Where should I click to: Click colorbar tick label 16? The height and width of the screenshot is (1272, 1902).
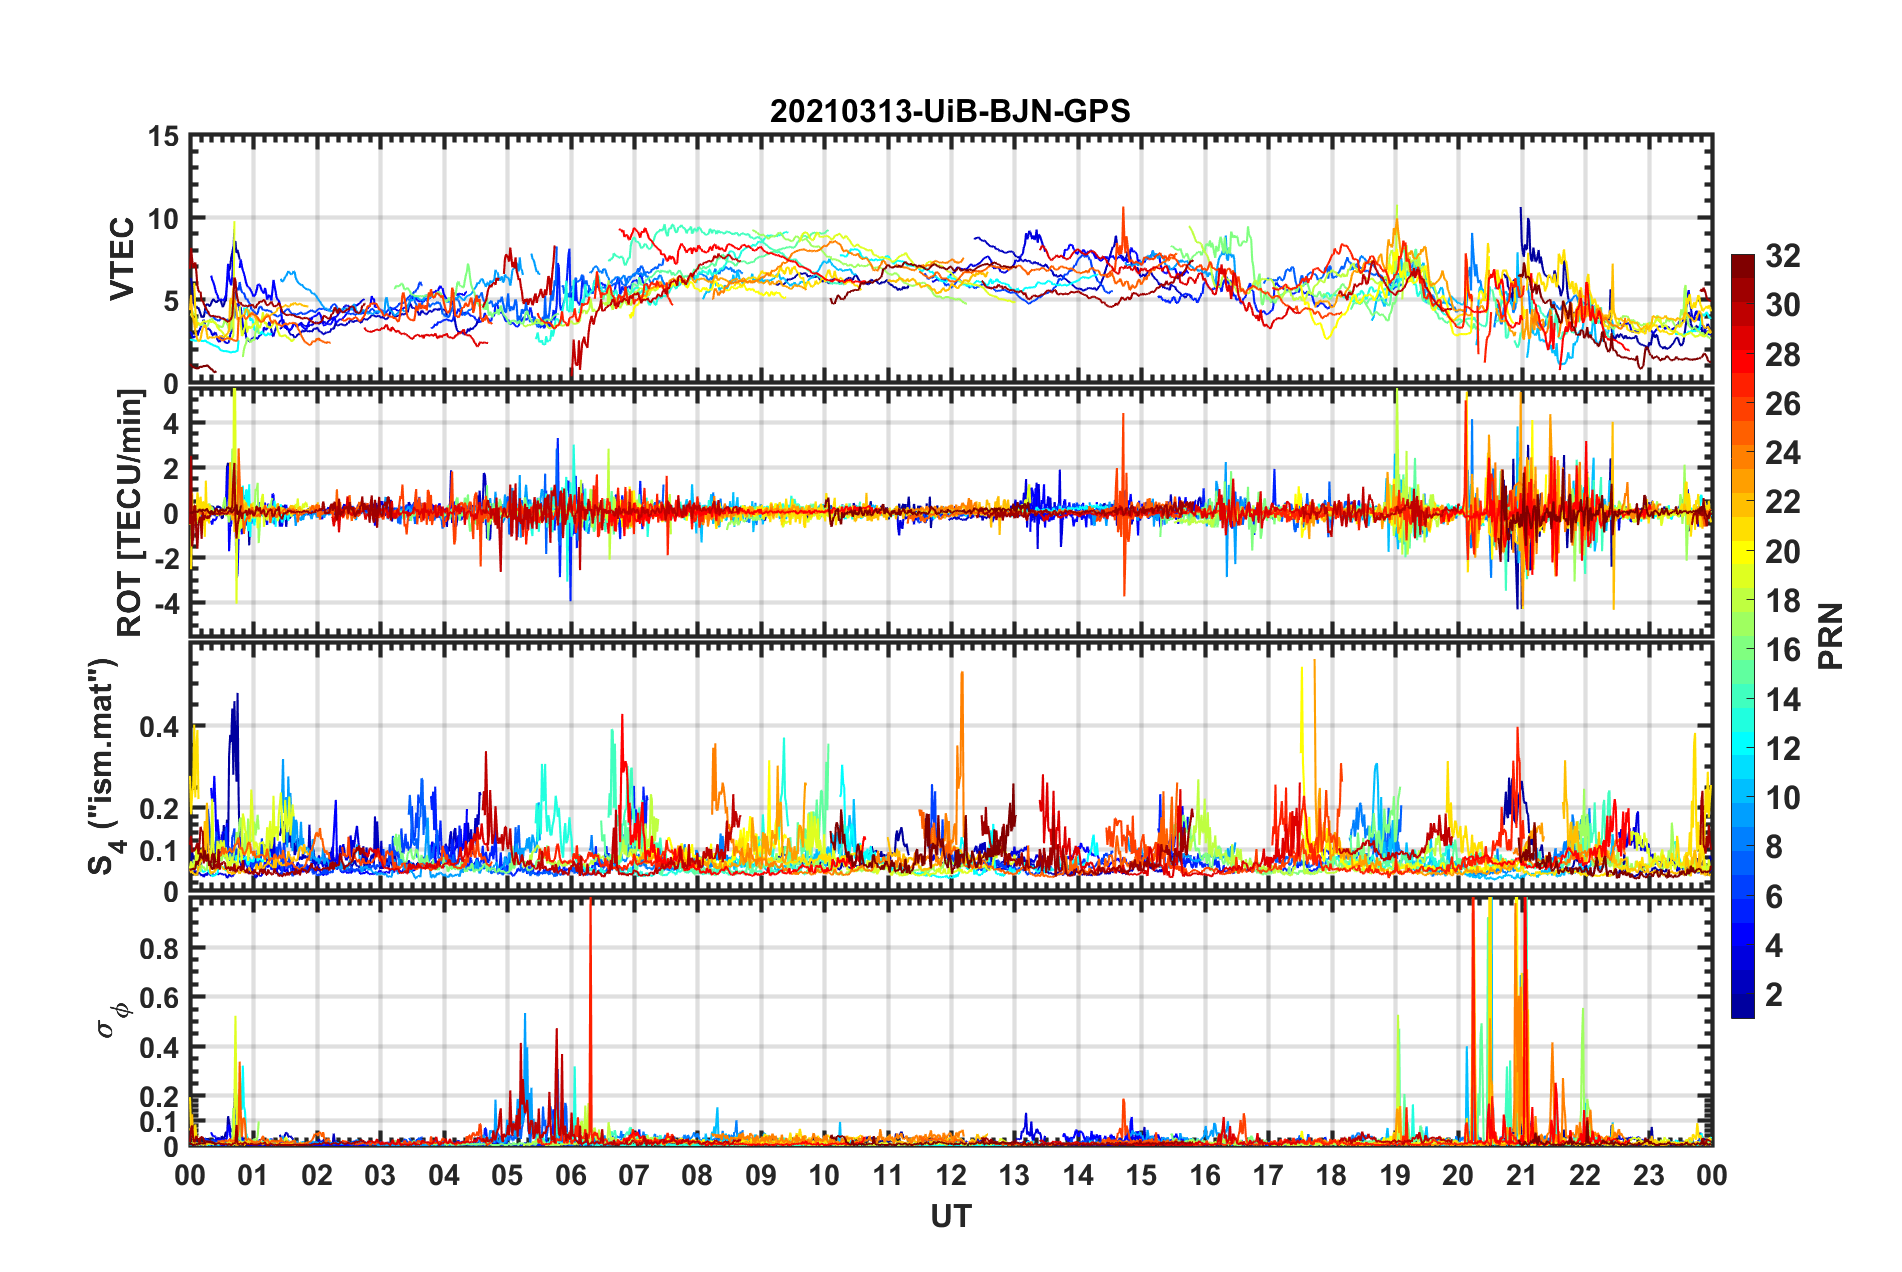1782,650
